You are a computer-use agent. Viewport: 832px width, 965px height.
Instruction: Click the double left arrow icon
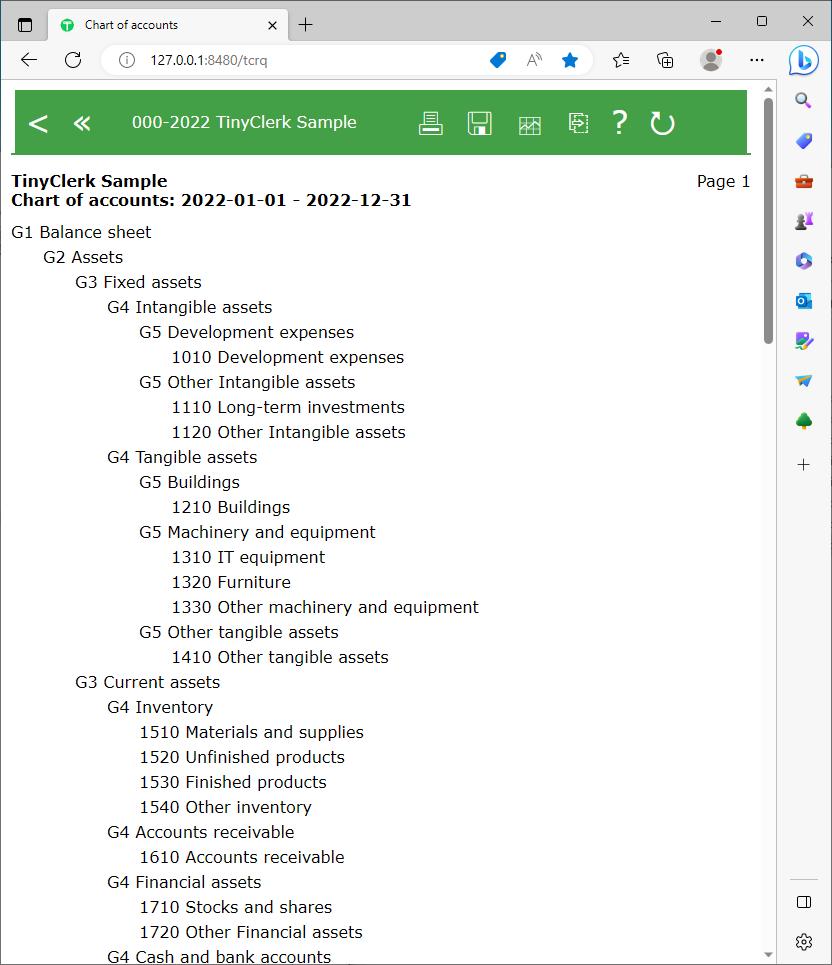click(x=82, y=123)
